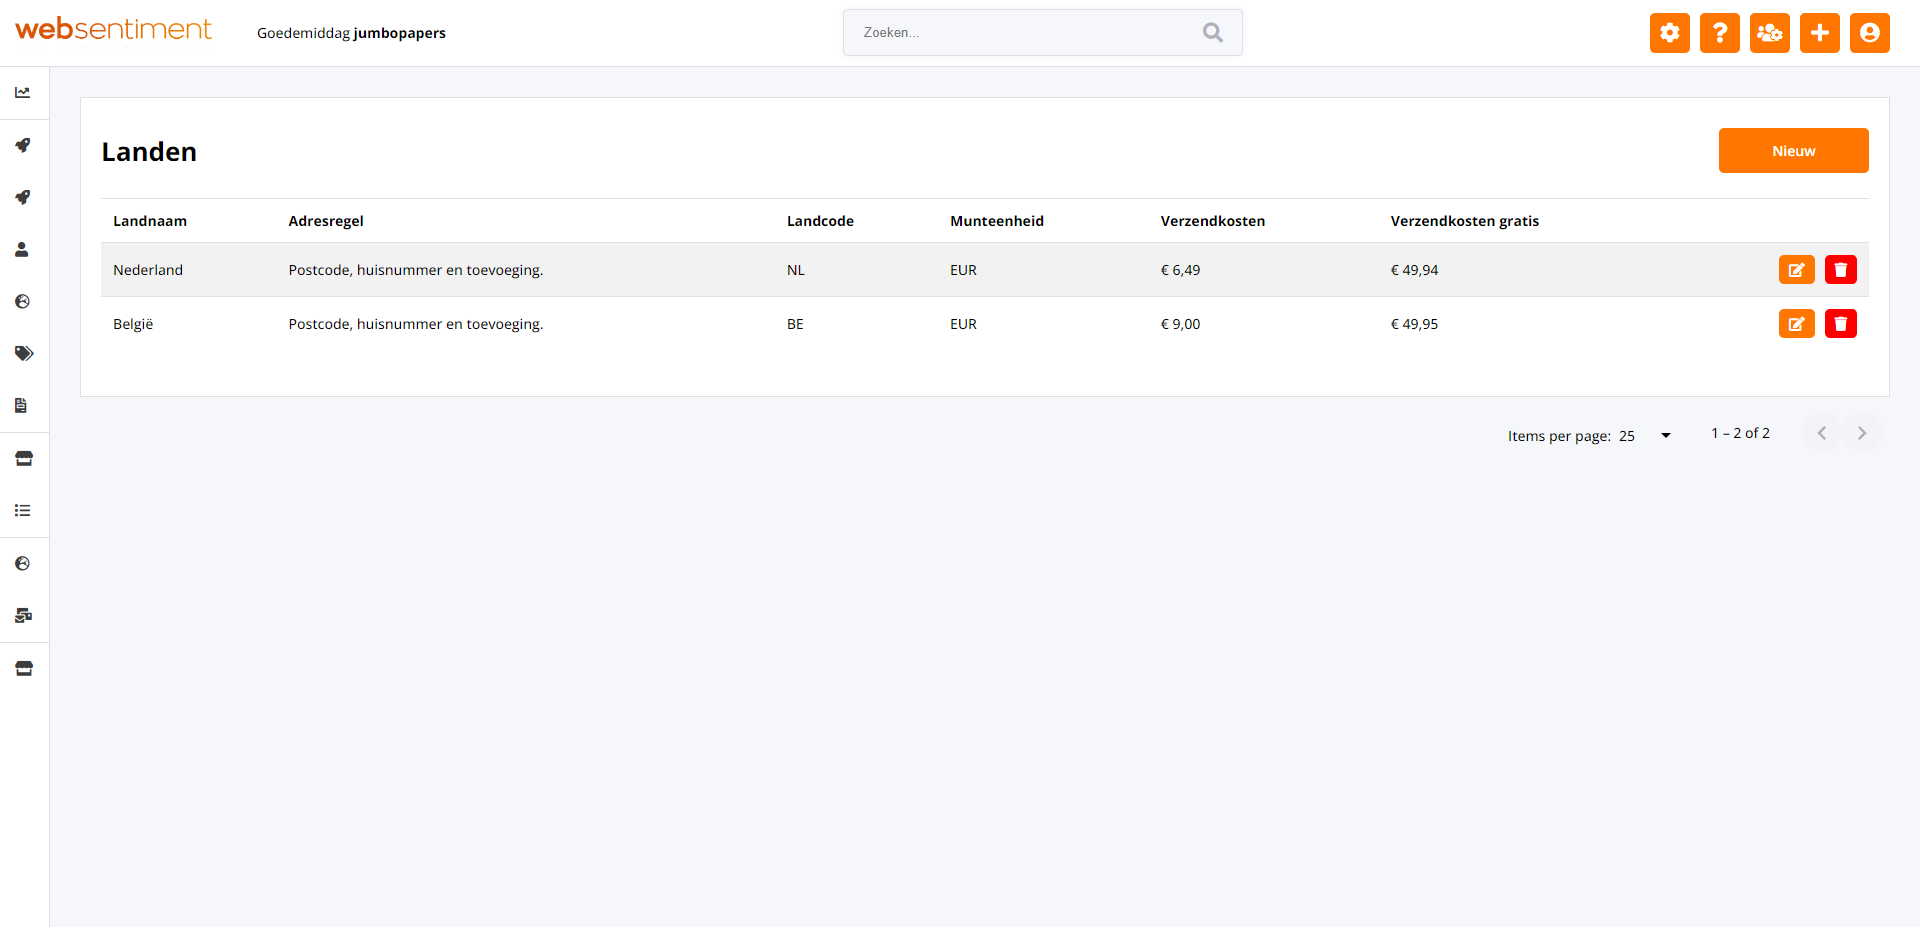Open the account profile icon
The image size is (1920, 927).
point(1869,33)
